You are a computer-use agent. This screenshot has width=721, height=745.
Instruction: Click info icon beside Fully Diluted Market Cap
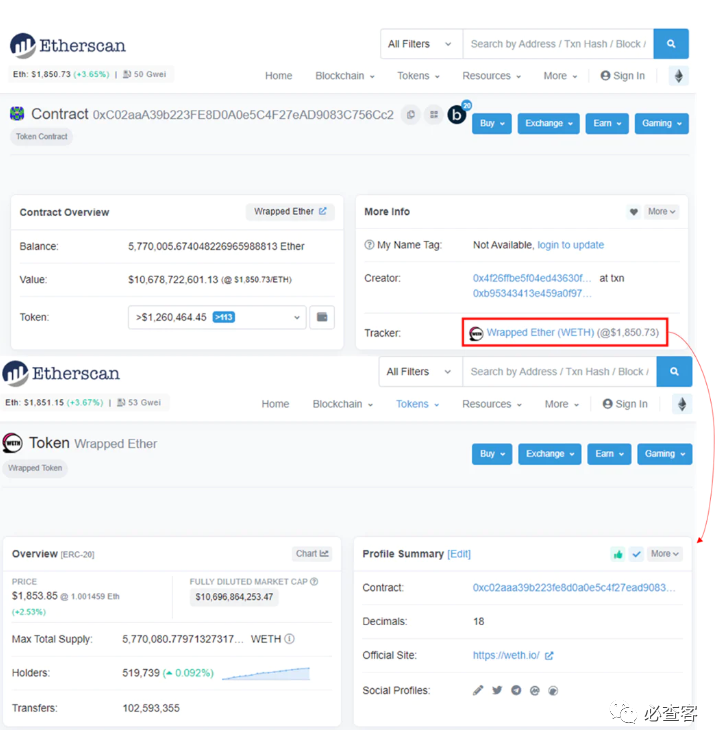(314, 582)
